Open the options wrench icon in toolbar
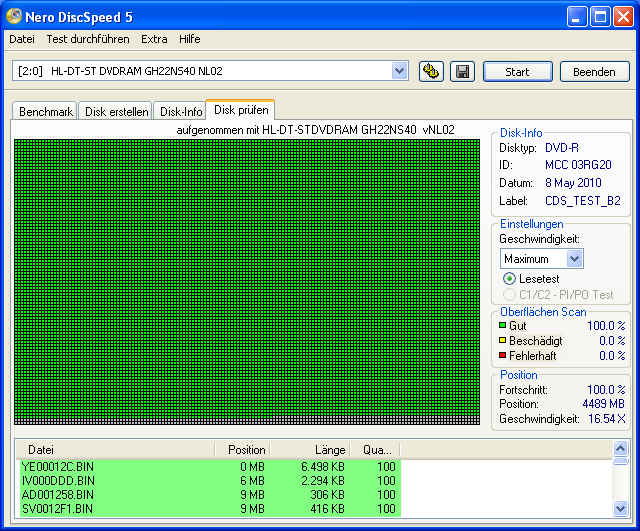Viewport: 640px width, 531px height. pyautogui.click(x=431, y=72)
